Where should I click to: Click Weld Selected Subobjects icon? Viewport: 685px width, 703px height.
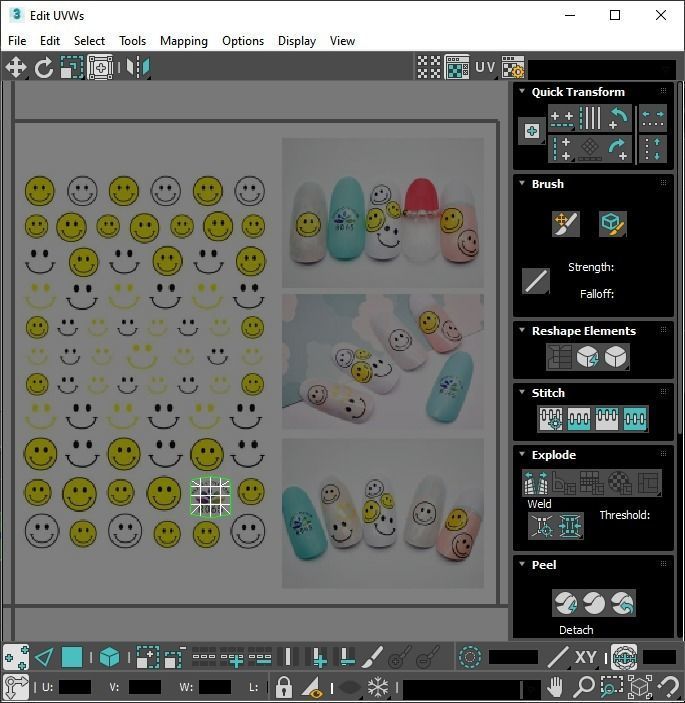tap(570, 525)
